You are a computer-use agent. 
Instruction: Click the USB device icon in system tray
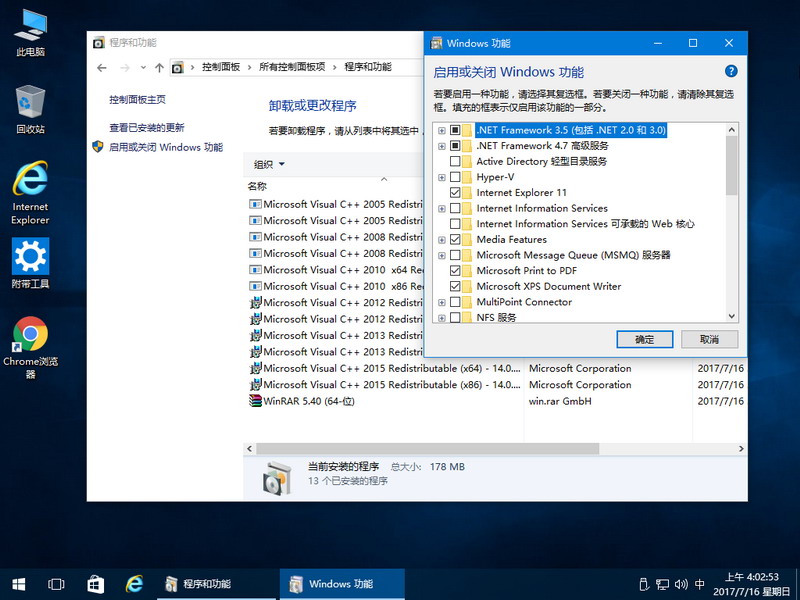(644, 584)
